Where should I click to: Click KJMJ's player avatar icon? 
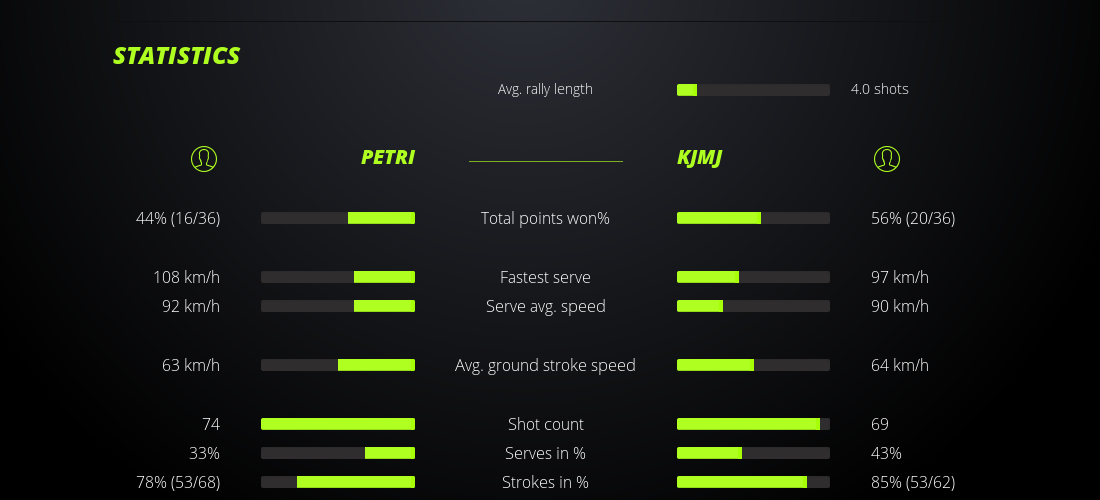pyautogui.click(x=887, y=158)
